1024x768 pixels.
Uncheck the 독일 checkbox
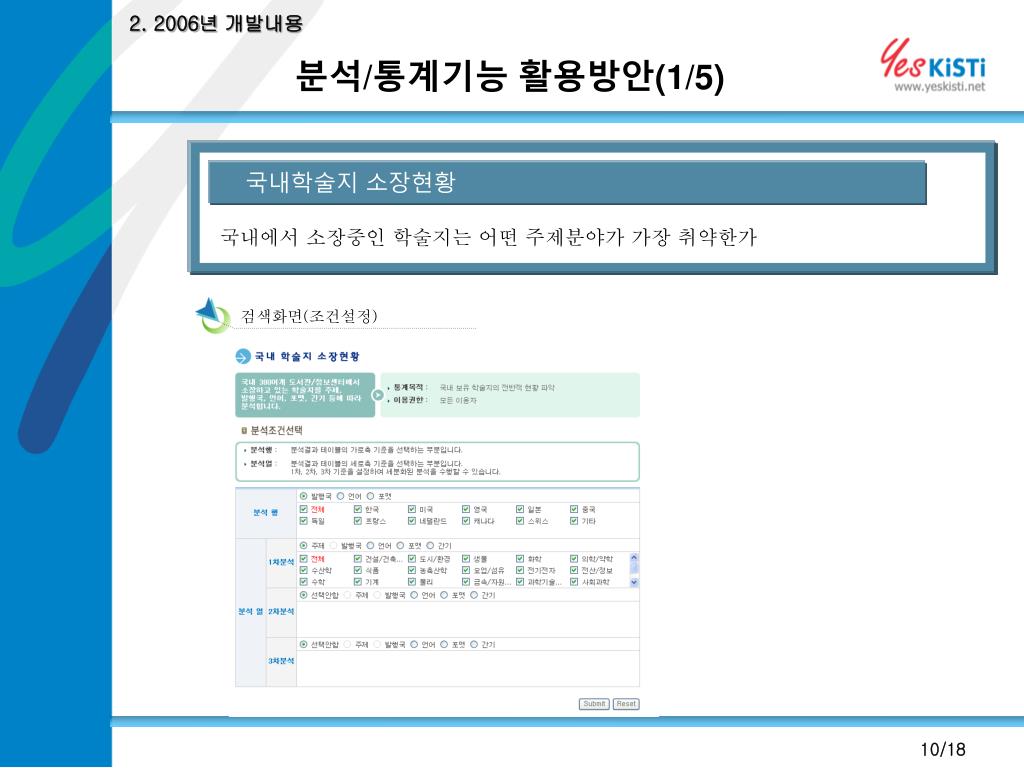coord(304,521)
